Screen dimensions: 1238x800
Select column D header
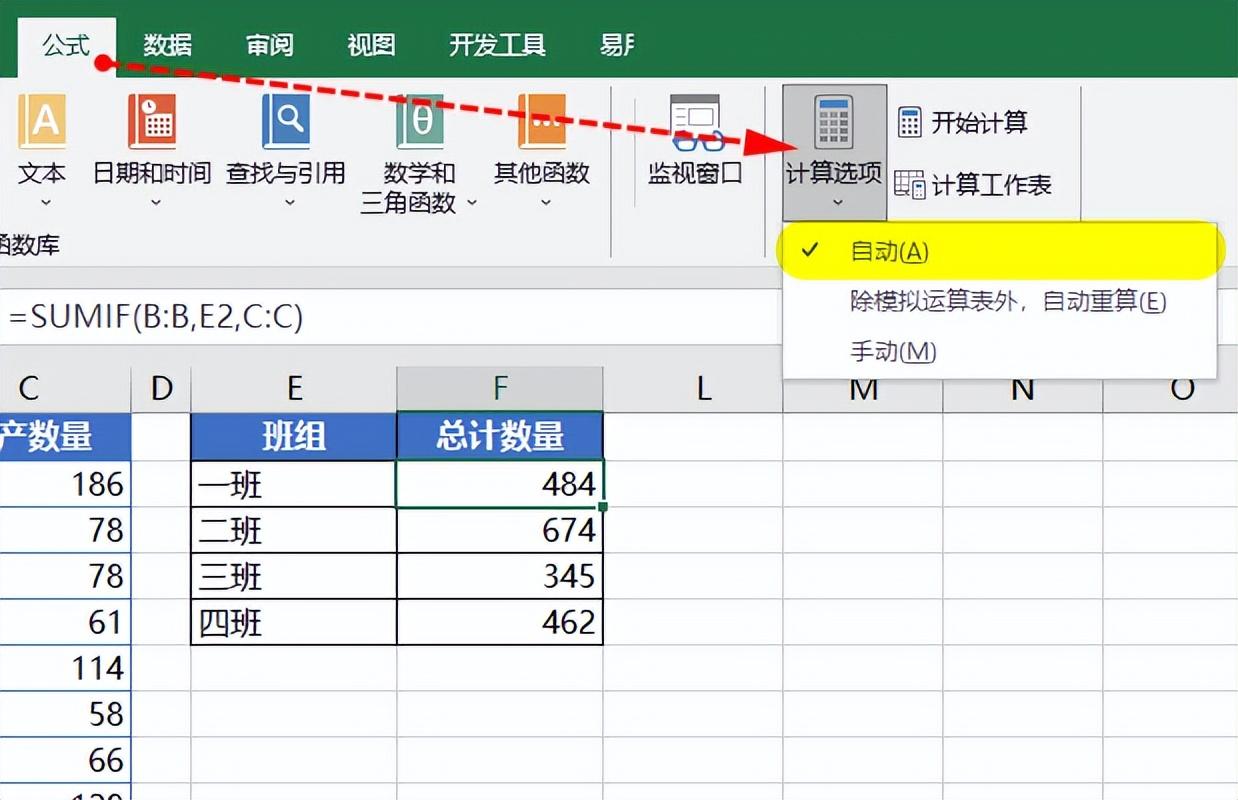[x=161, y=389]
